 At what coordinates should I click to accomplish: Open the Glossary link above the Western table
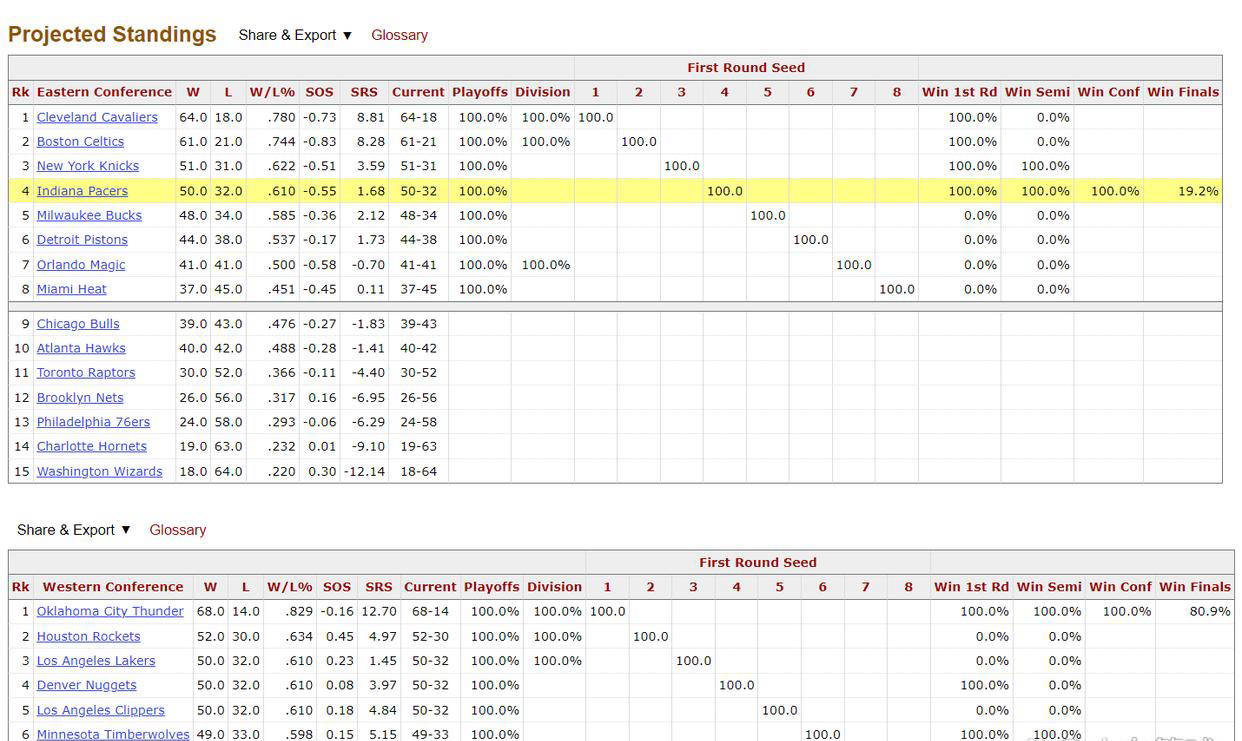coord(178,530)
